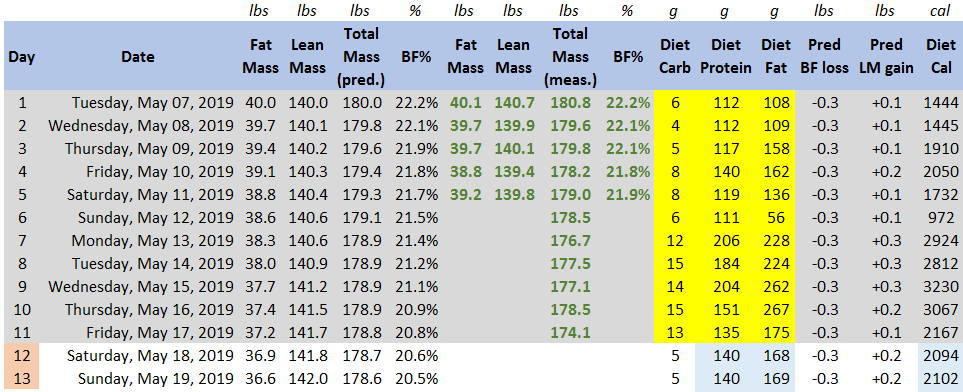Select the Date column header cell
The height and width of the screenshot is (392, 963).
pos(138,57)
